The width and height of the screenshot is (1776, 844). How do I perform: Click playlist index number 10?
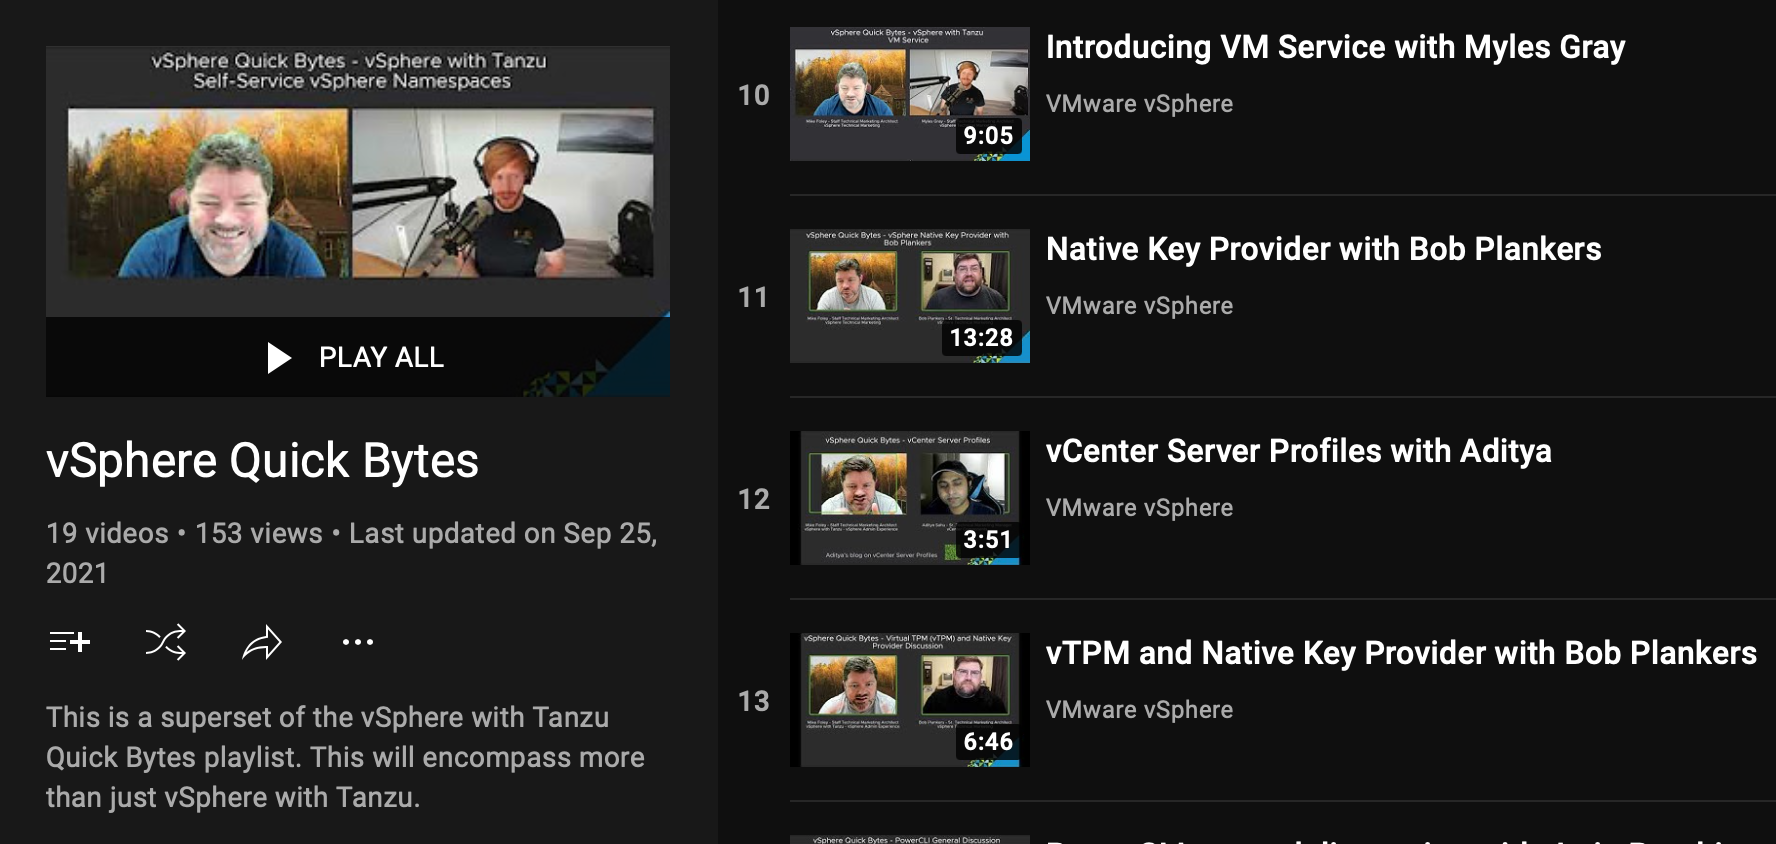754,95
